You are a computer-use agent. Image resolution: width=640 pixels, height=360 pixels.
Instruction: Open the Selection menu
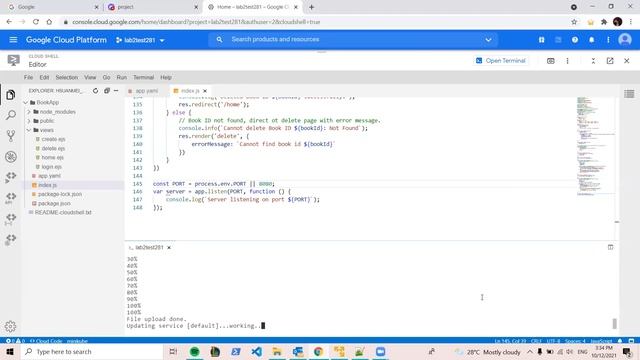tap(67, 77)
